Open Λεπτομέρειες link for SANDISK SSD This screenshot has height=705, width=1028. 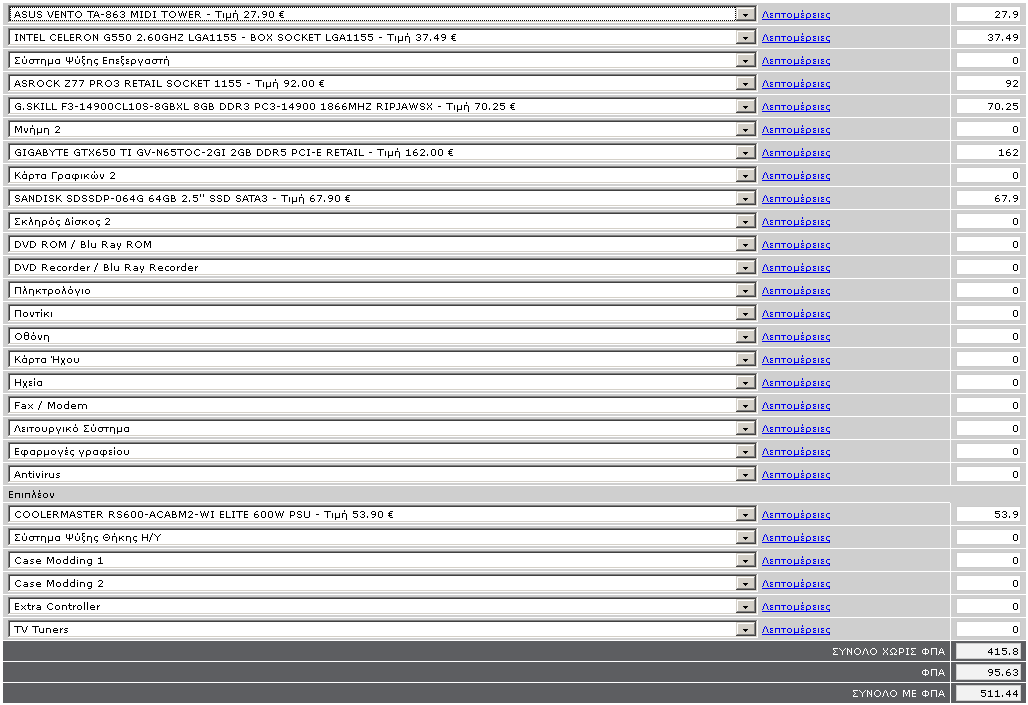[796, 198]
